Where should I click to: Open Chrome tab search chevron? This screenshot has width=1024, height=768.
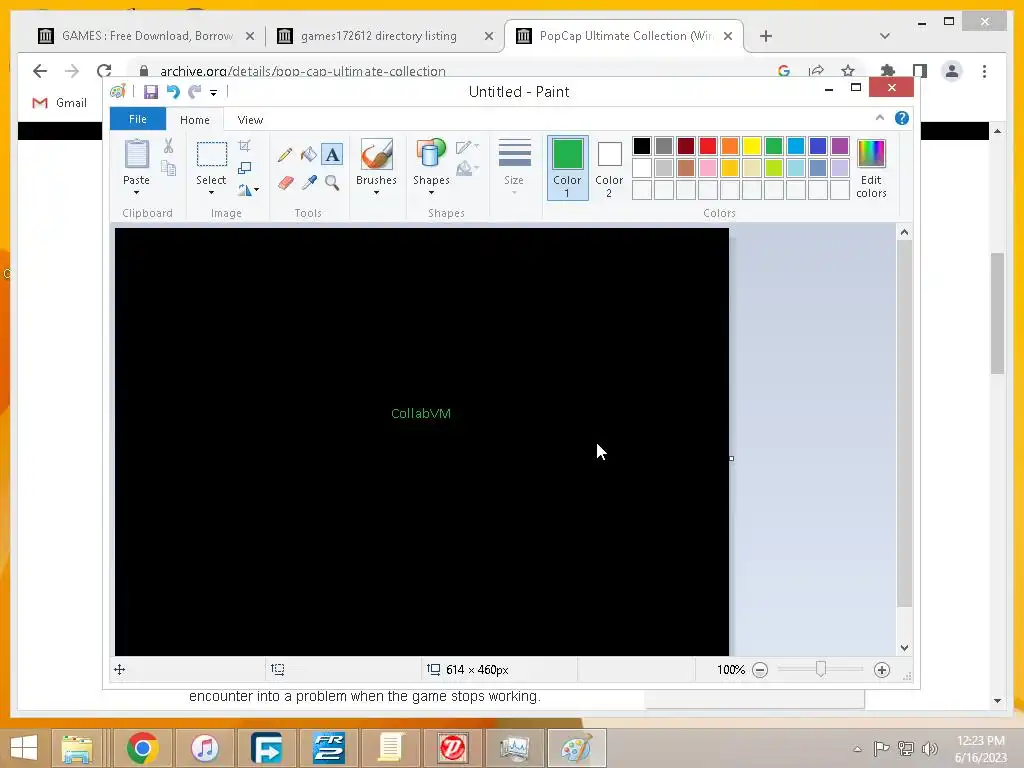click(x=885, y=36)
